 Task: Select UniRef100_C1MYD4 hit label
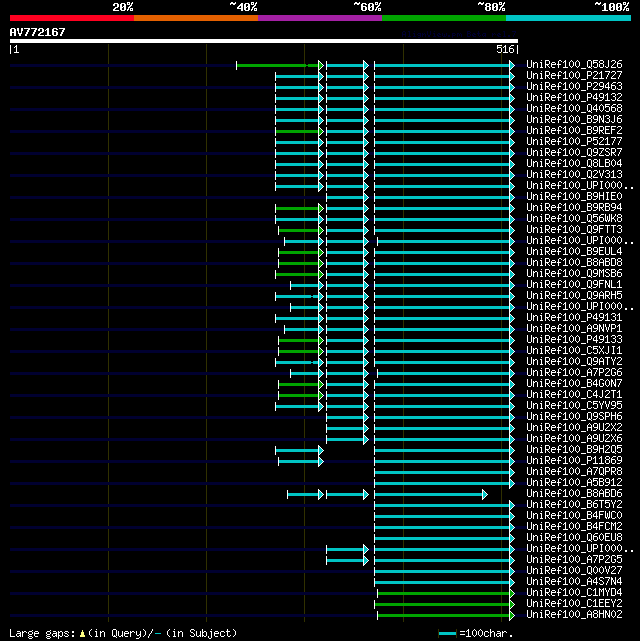574,593
